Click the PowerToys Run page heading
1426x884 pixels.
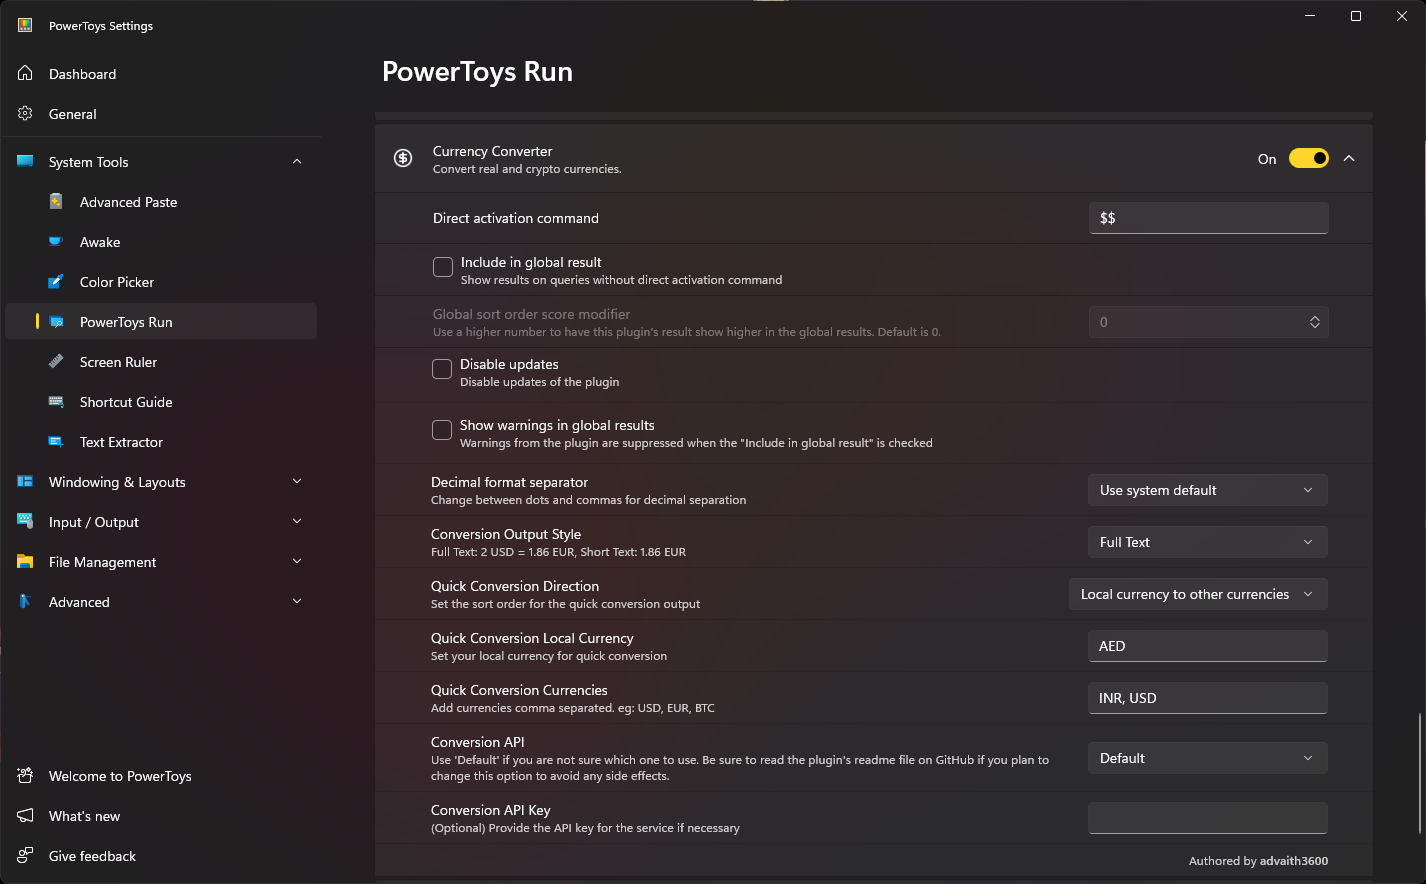pyautogui.click(x=477, y=72)
